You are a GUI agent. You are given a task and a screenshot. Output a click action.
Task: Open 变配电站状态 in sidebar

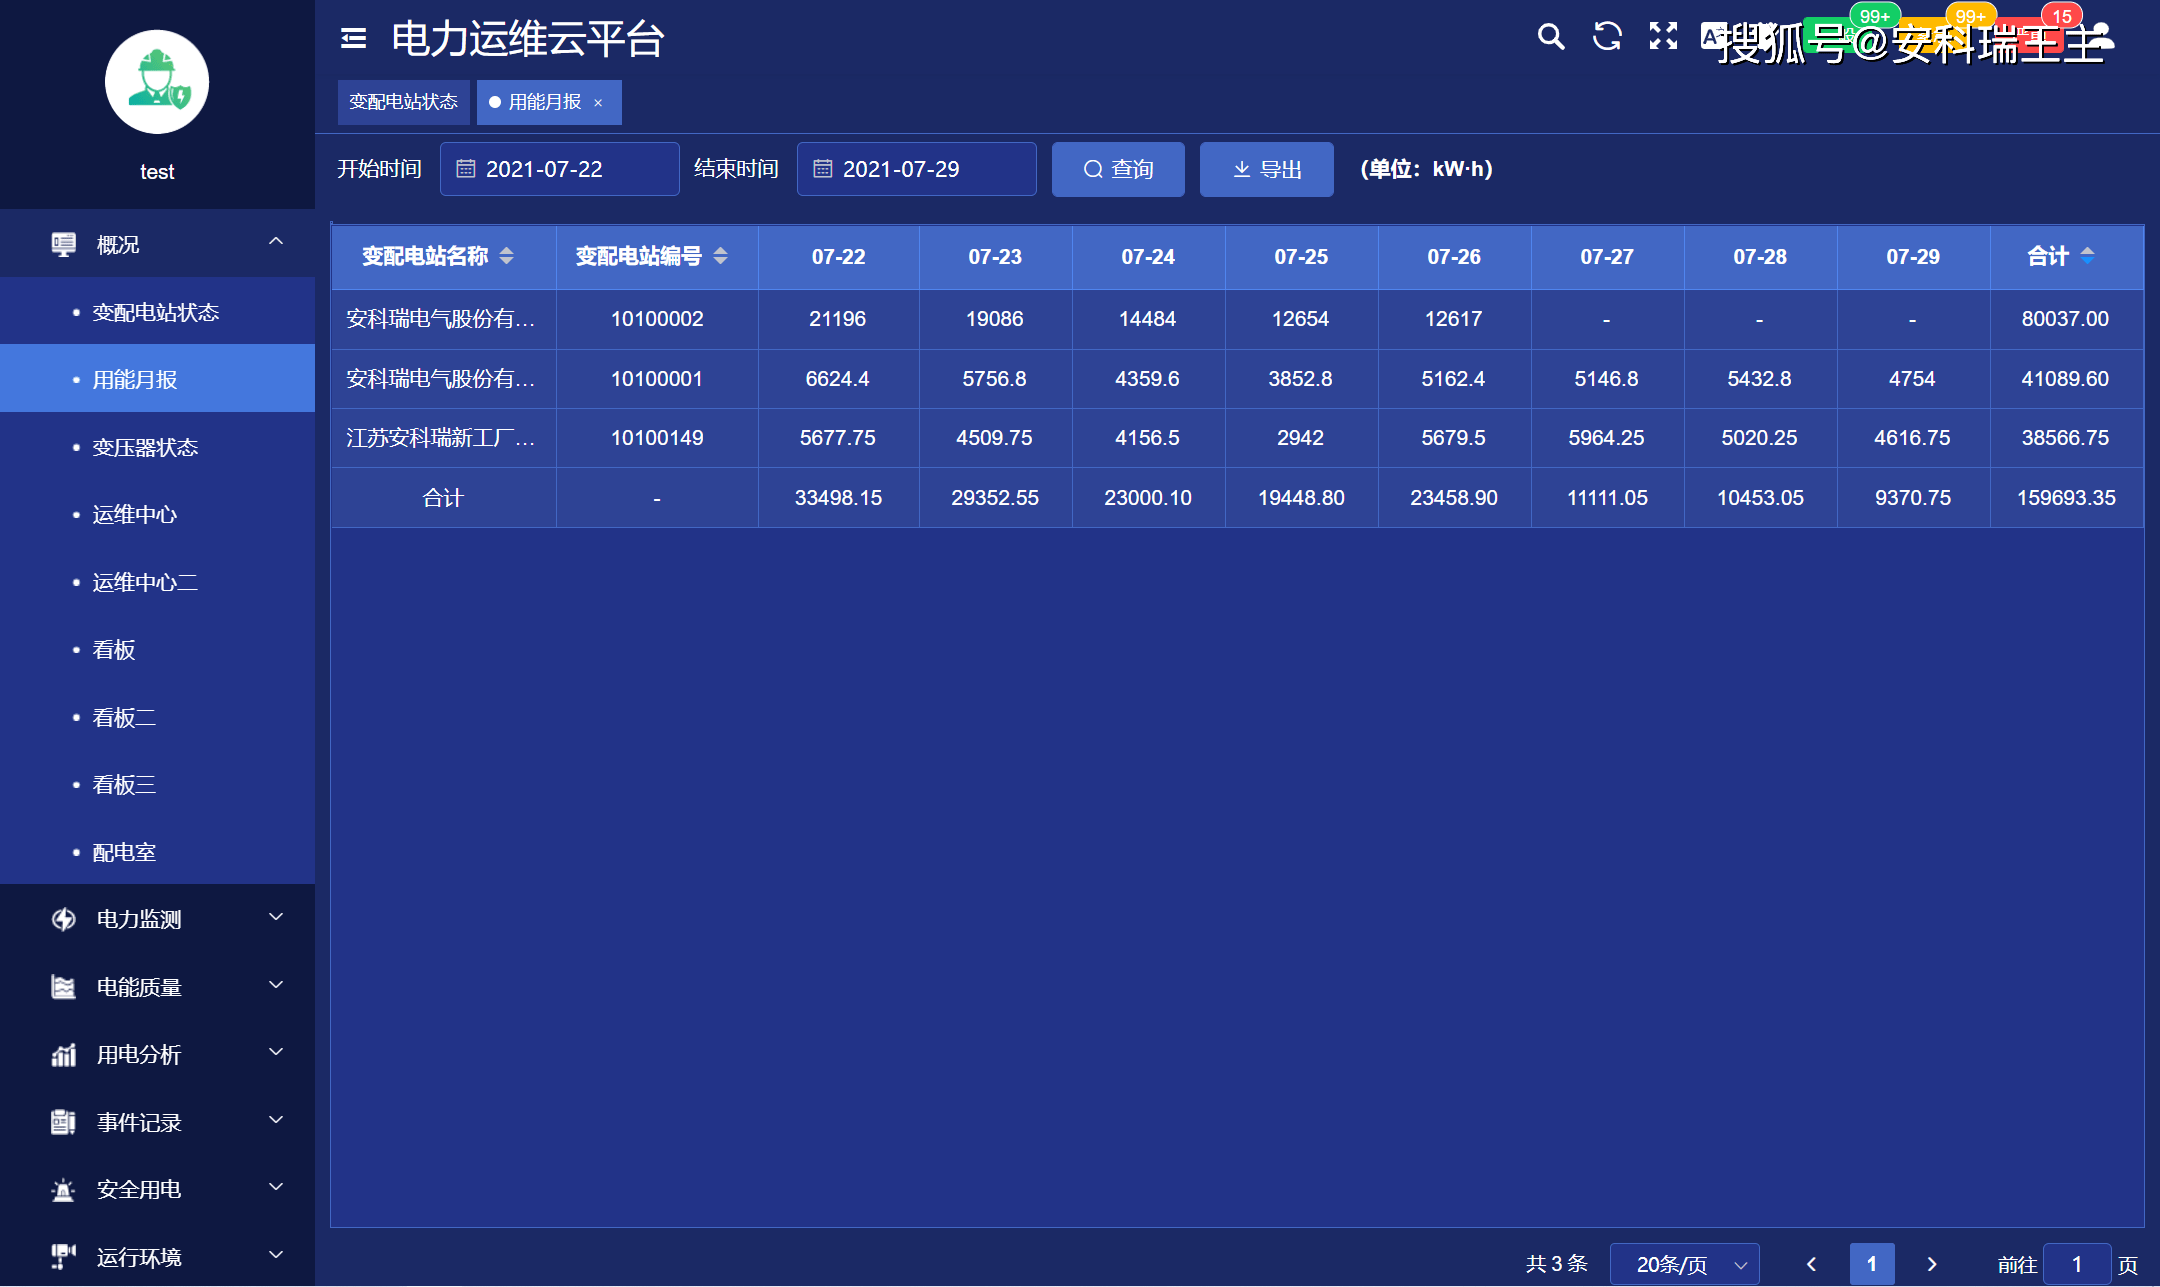(x=157, y=312)
